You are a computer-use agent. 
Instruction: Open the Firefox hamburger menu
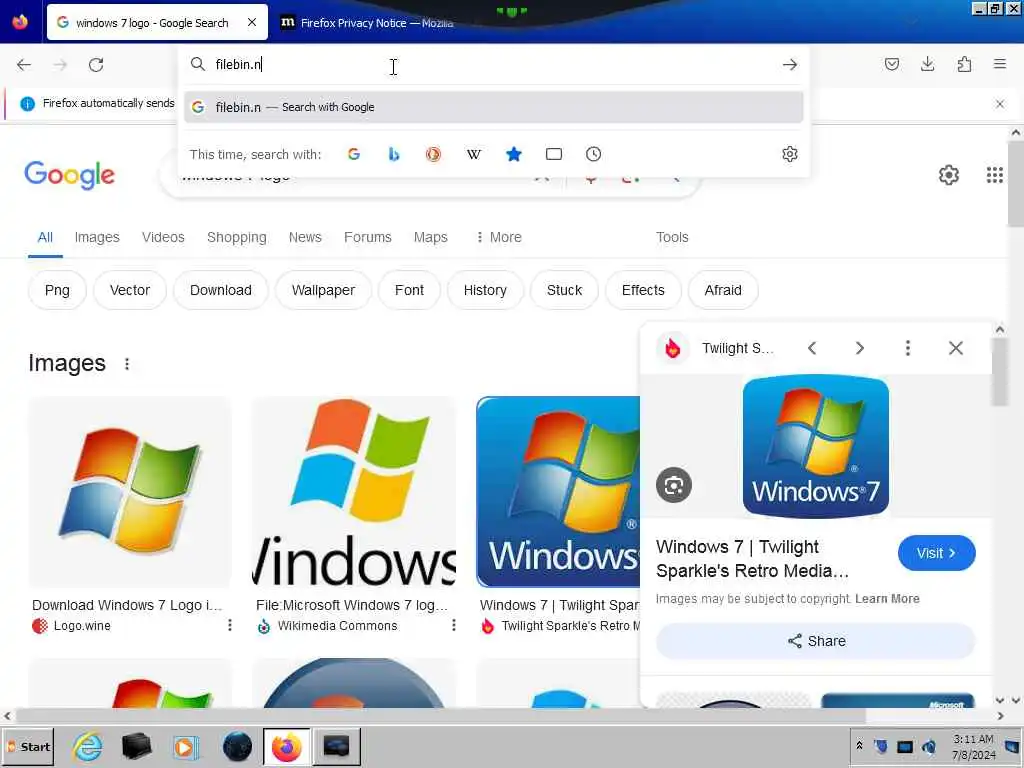point(1000,64)
